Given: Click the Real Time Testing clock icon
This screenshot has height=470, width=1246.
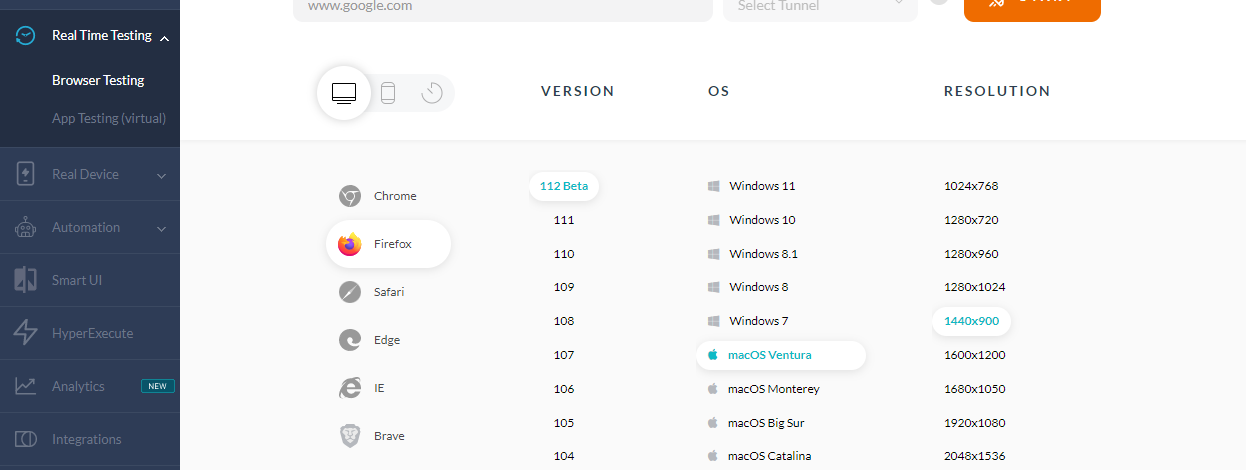Looking at the screenshot, I should (x=26, y=36).
